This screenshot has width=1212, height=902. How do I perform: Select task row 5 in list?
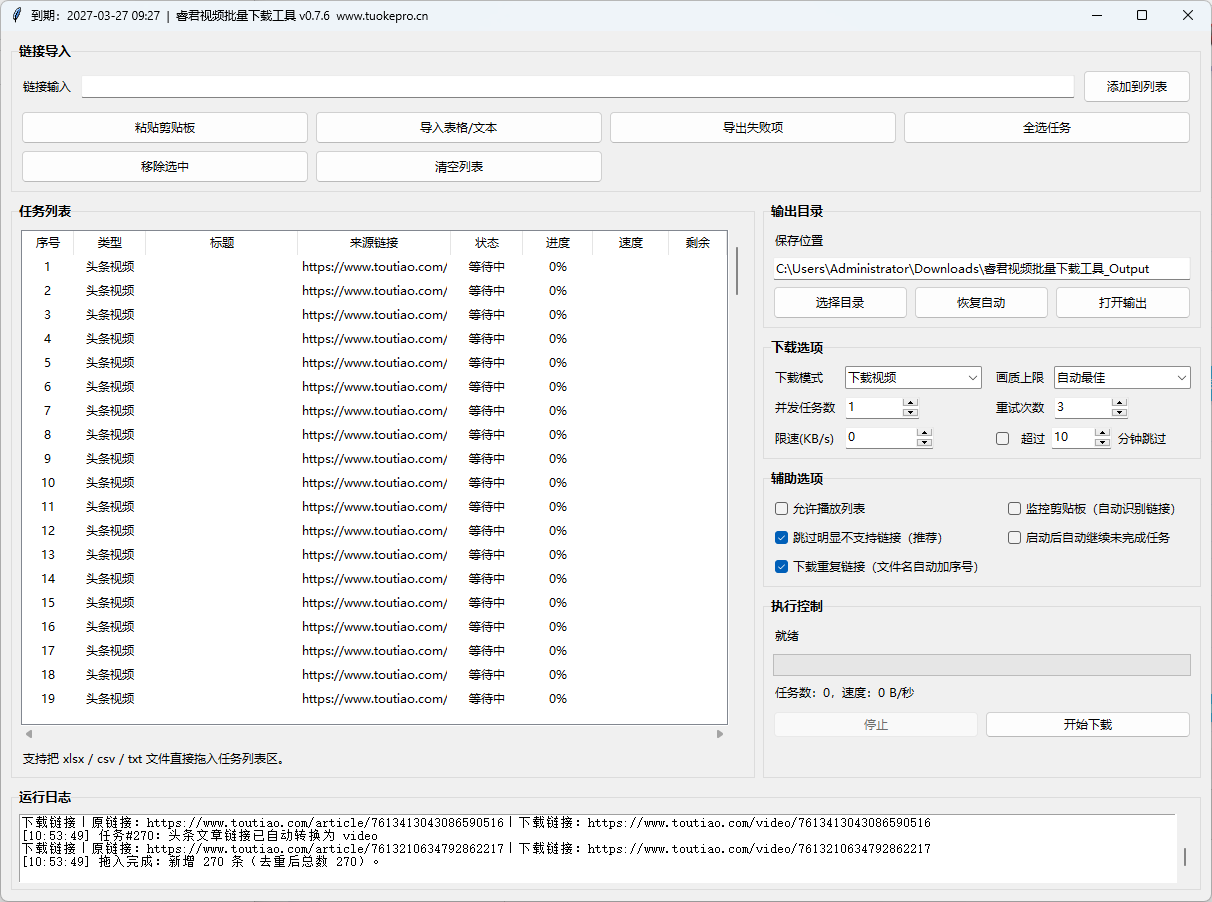(x=375, y=363)
